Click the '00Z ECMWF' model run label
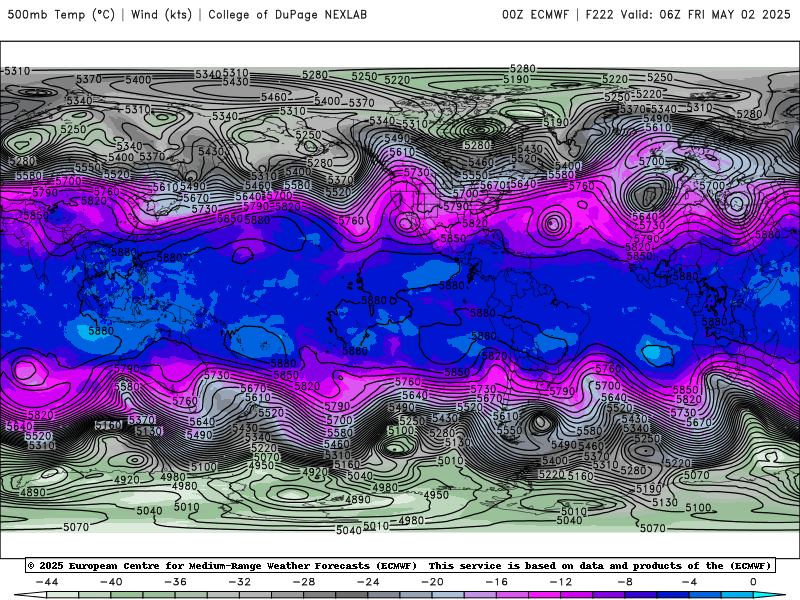This screenshot has height=600, width=800. 535,14
